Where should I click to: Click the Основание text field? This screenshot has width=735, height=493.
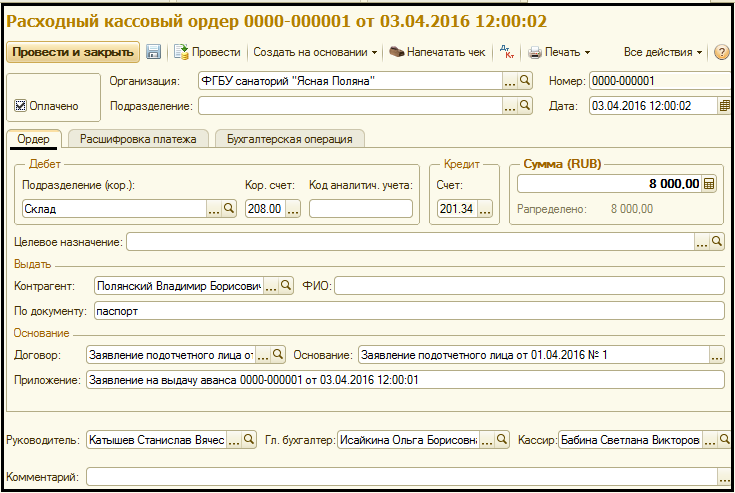coord(534,355)
